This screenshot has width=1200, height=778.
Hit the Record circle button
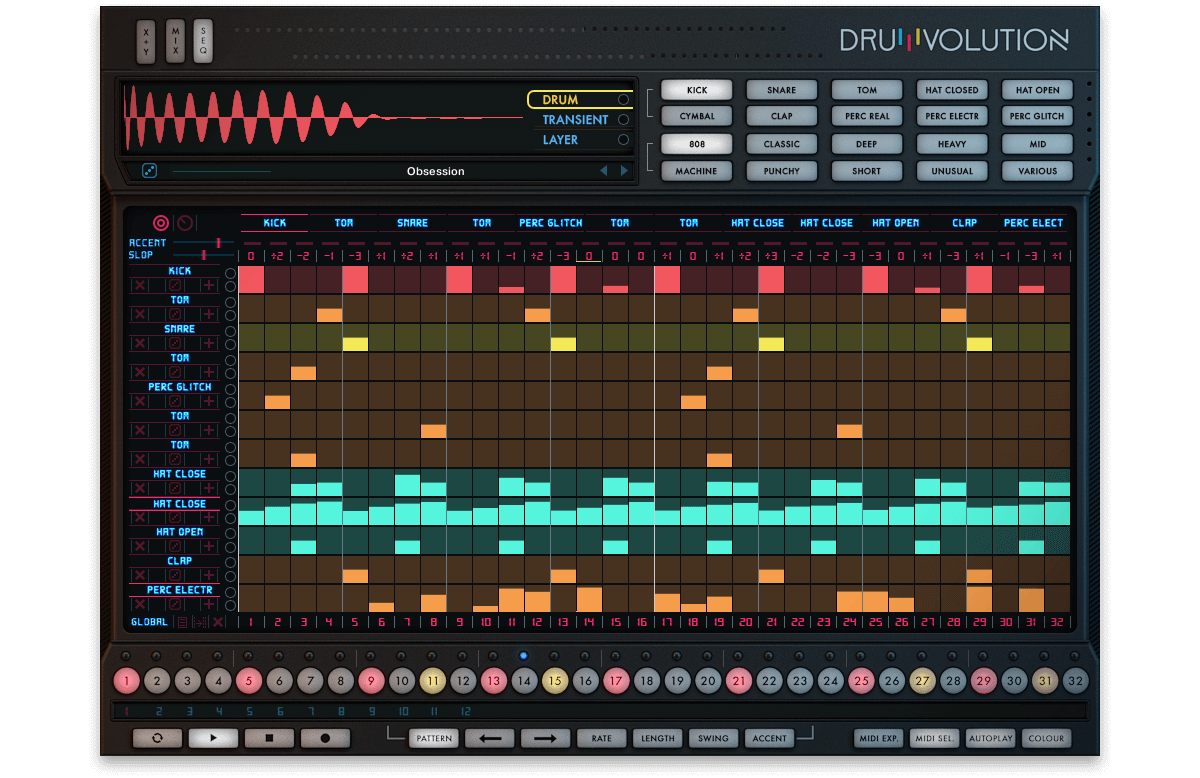click(x=325, y=739)
